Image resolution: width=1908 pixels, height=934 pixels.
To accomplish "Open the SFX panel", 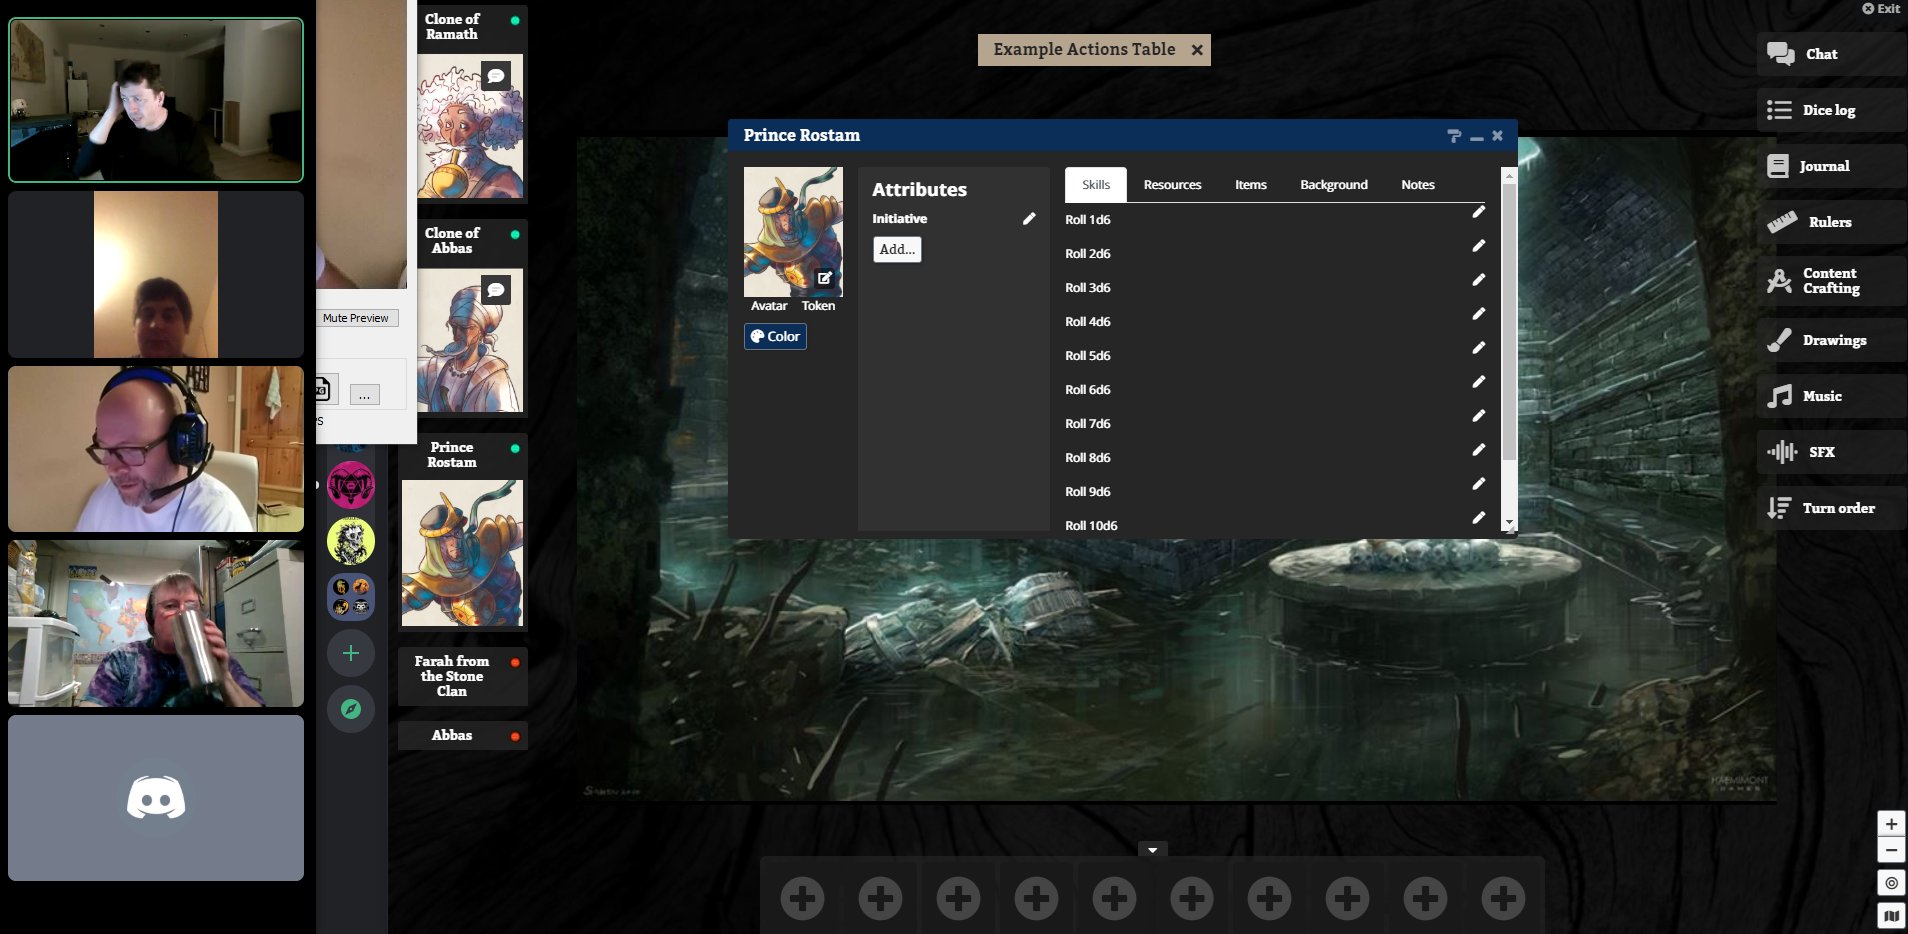I will (1820, 452).
